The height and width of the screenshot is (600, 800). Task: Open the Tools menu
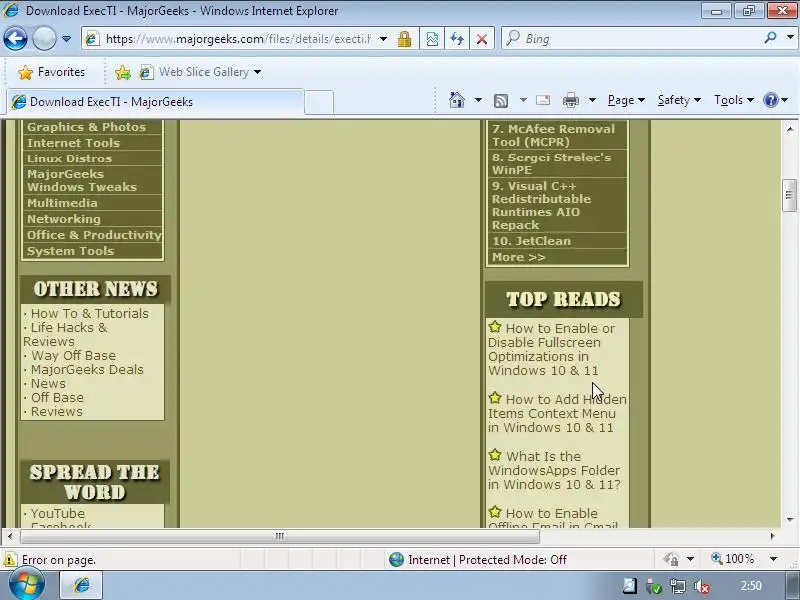click(x=734, y=100)
